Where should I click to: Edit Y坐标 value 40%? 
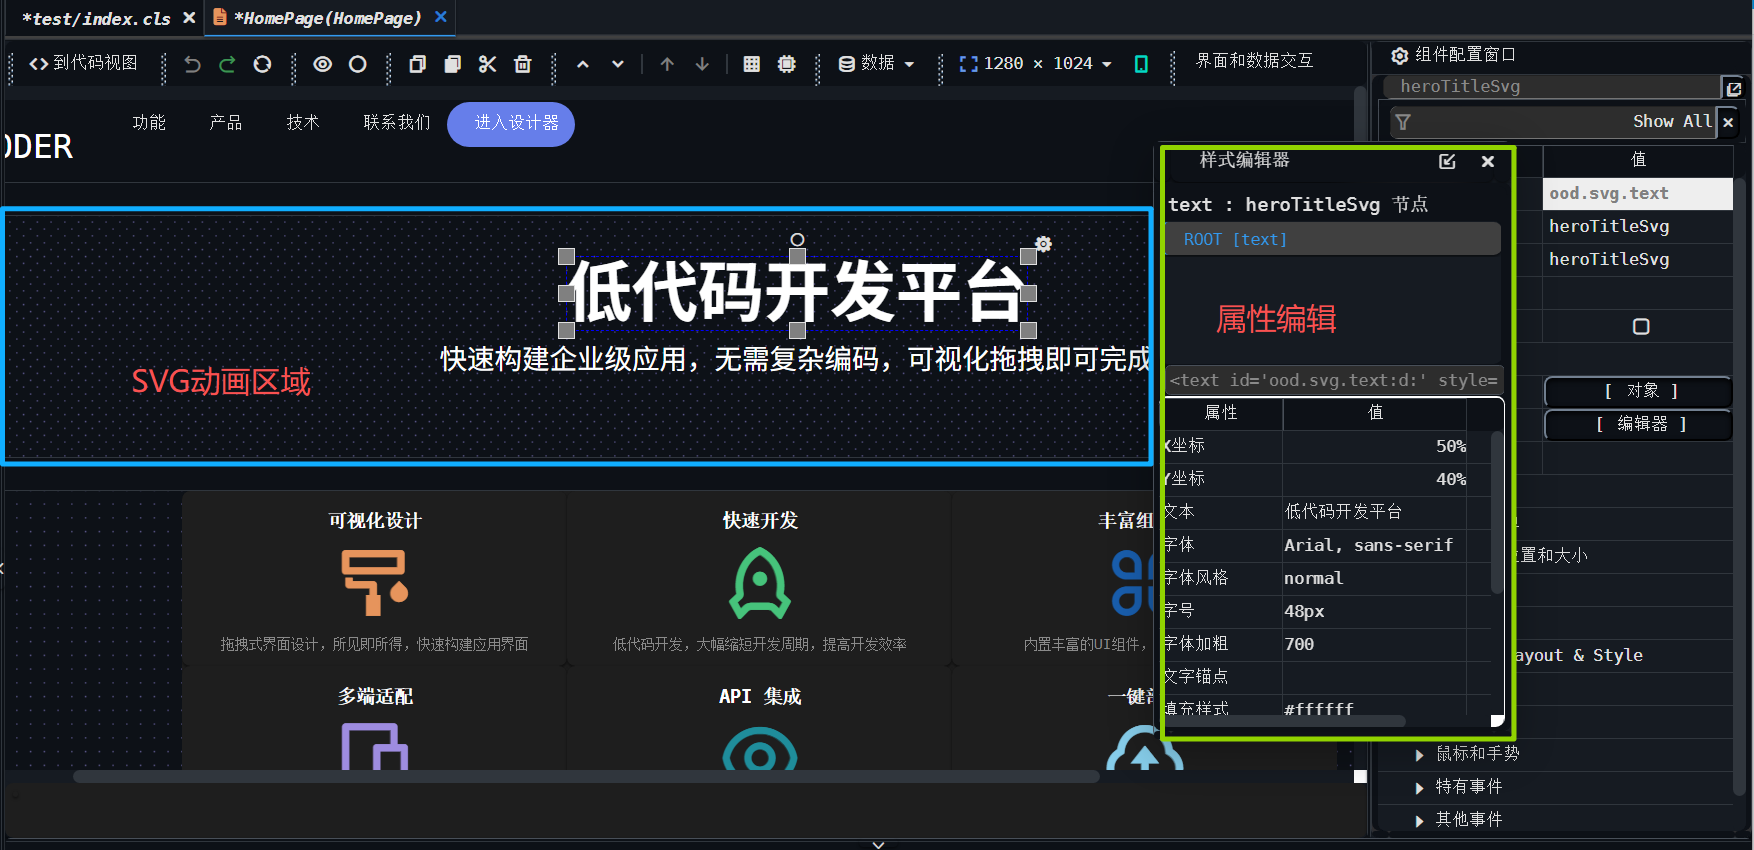pos(1375,479)
